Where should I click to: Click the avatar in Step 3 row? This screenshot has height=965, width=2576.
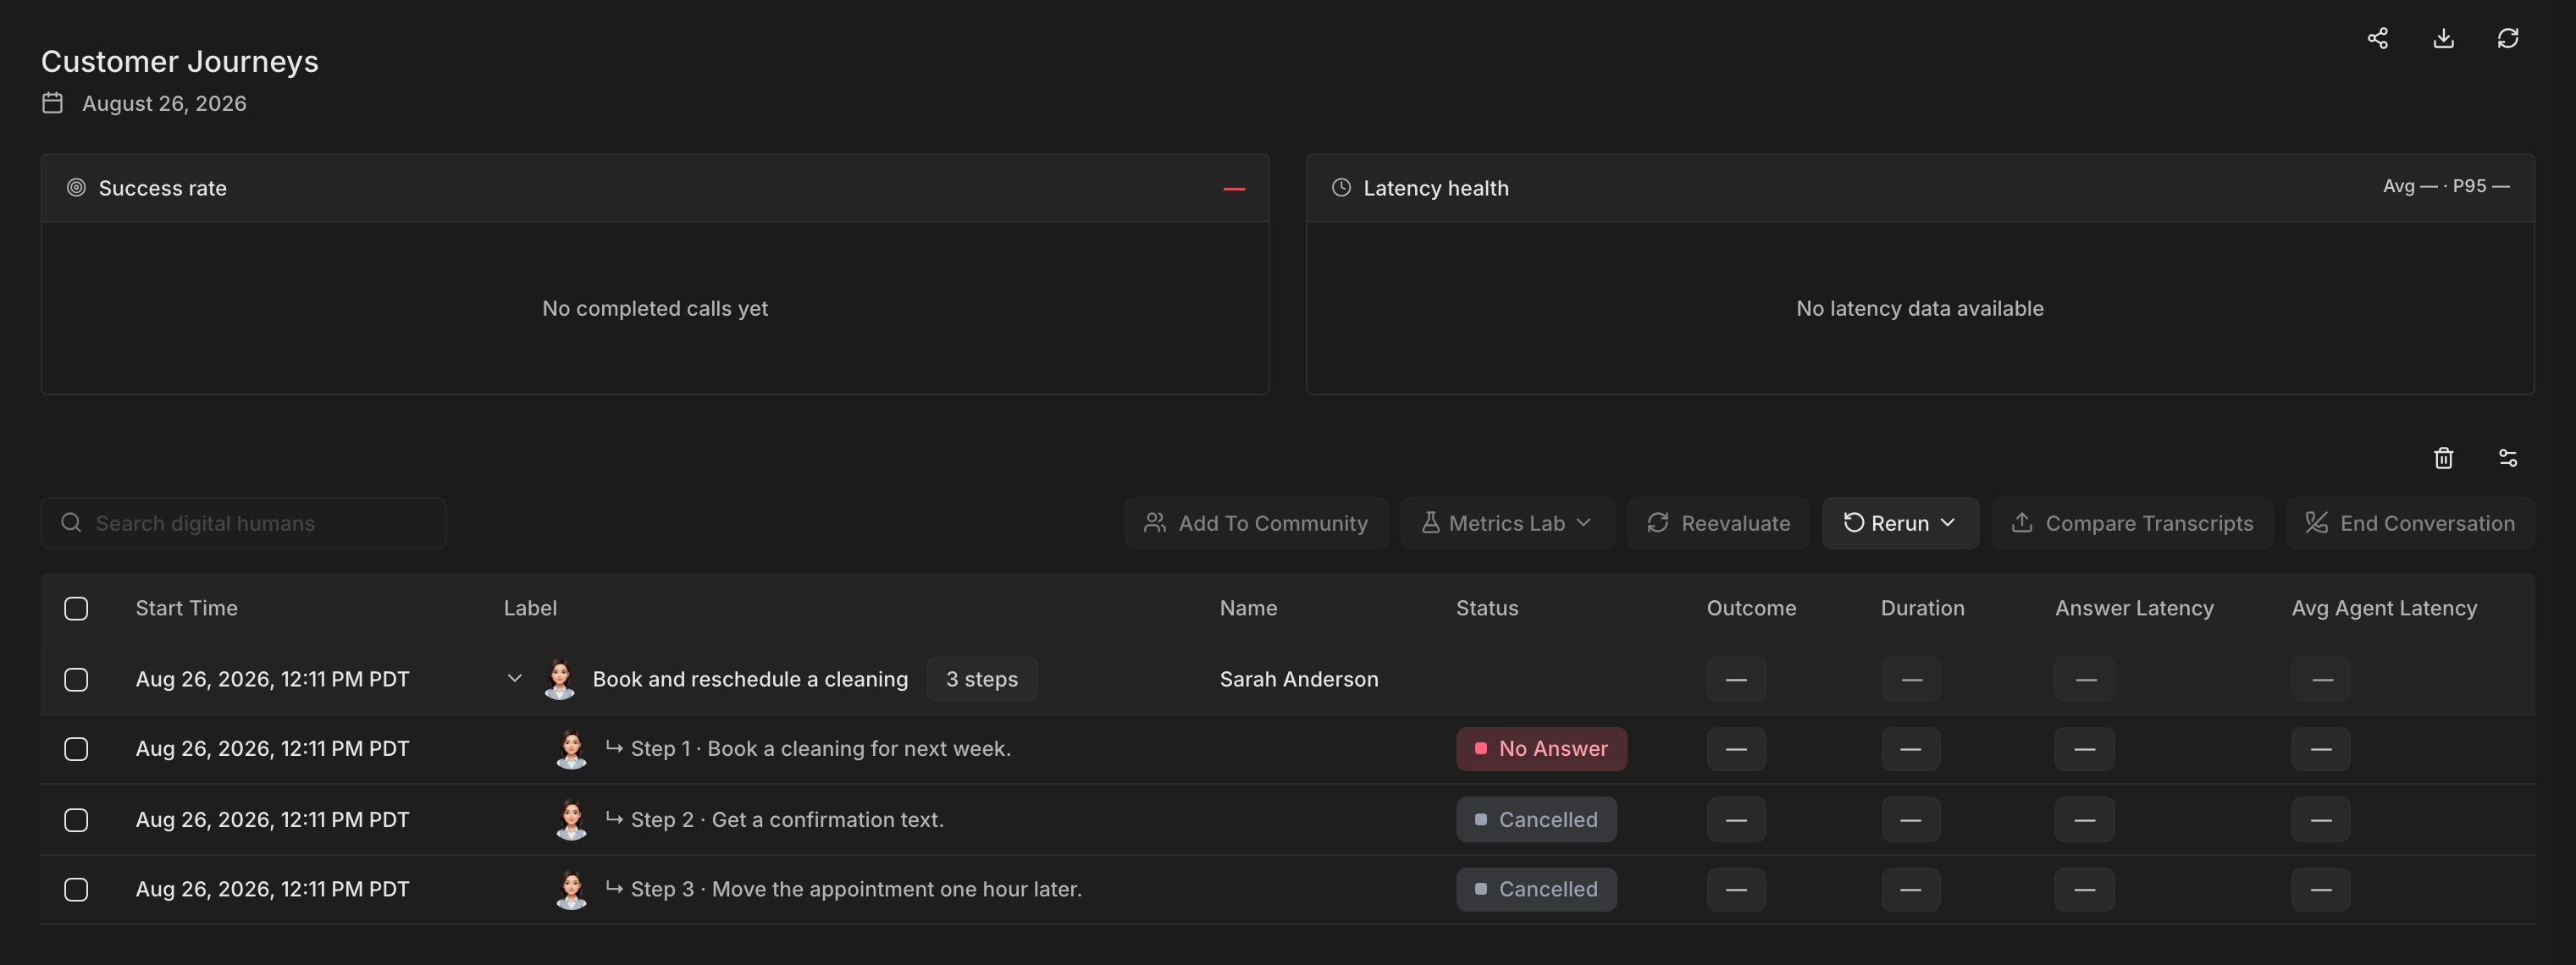tap(571, 889)
